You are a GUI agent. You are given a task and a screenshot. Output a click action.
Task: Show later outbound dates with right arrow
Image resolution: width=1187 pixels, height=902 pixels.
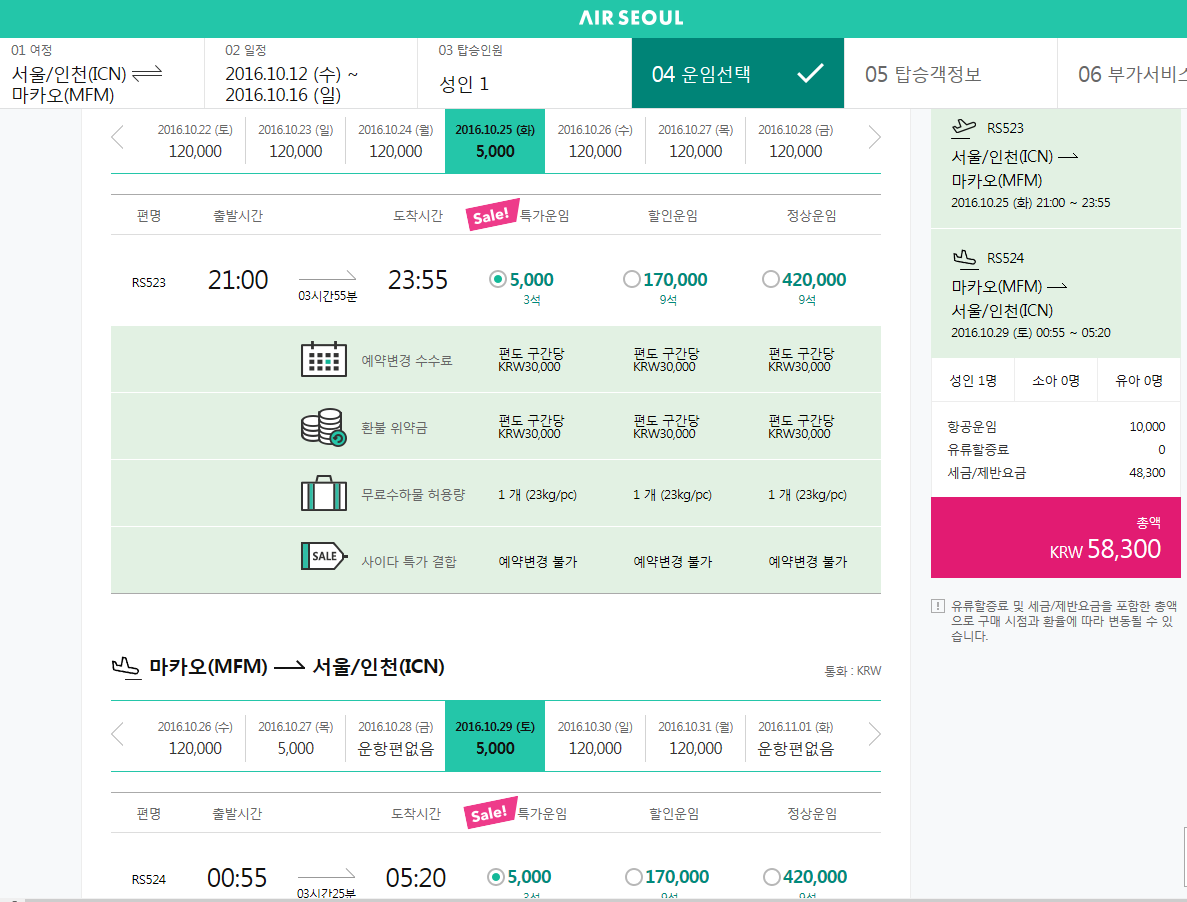click(874, 137)
